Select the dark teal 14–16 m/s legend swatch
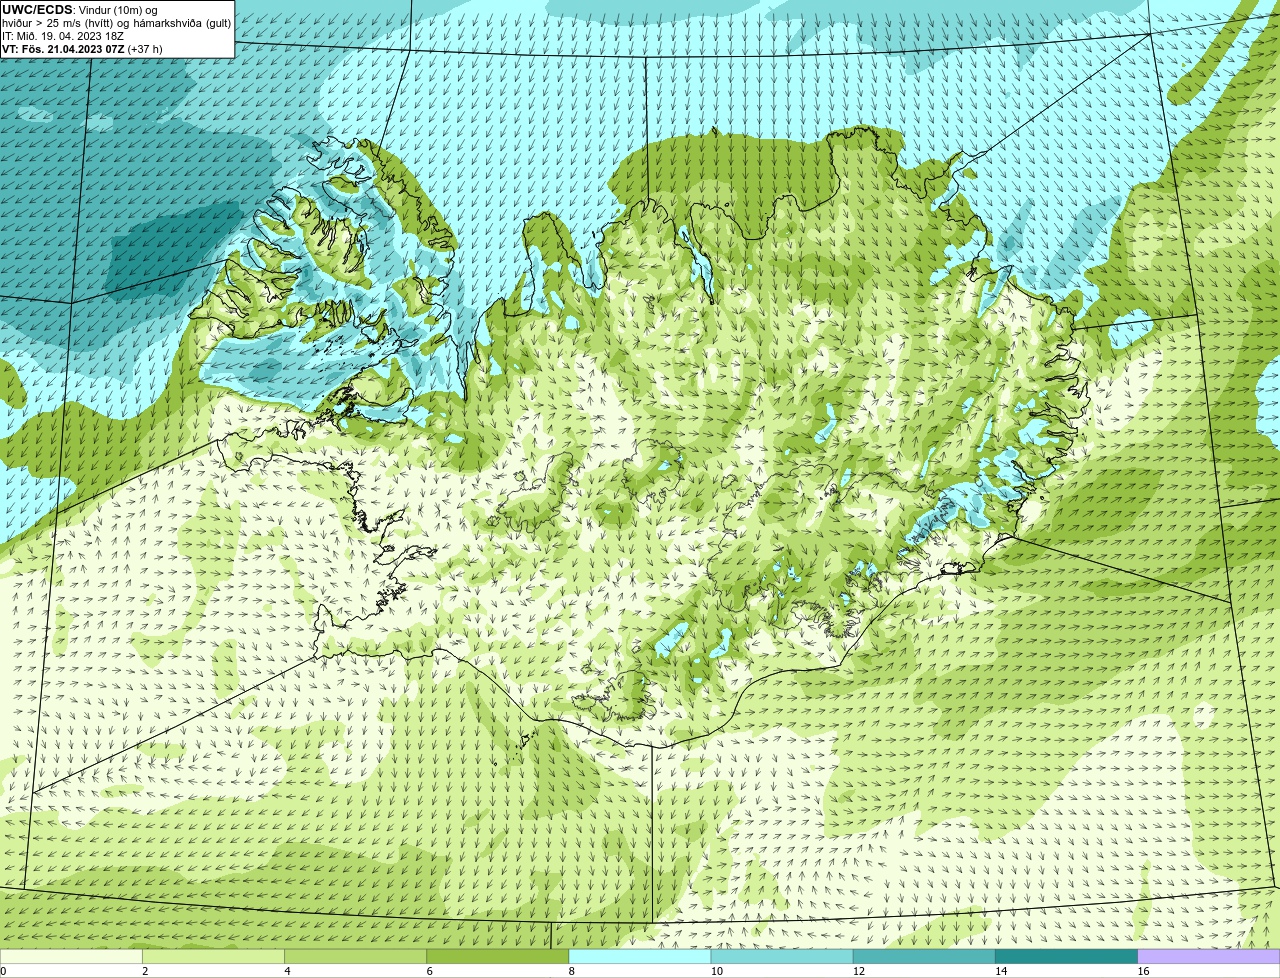Viewport: 1280px width, 978px height. [1067, 957]
